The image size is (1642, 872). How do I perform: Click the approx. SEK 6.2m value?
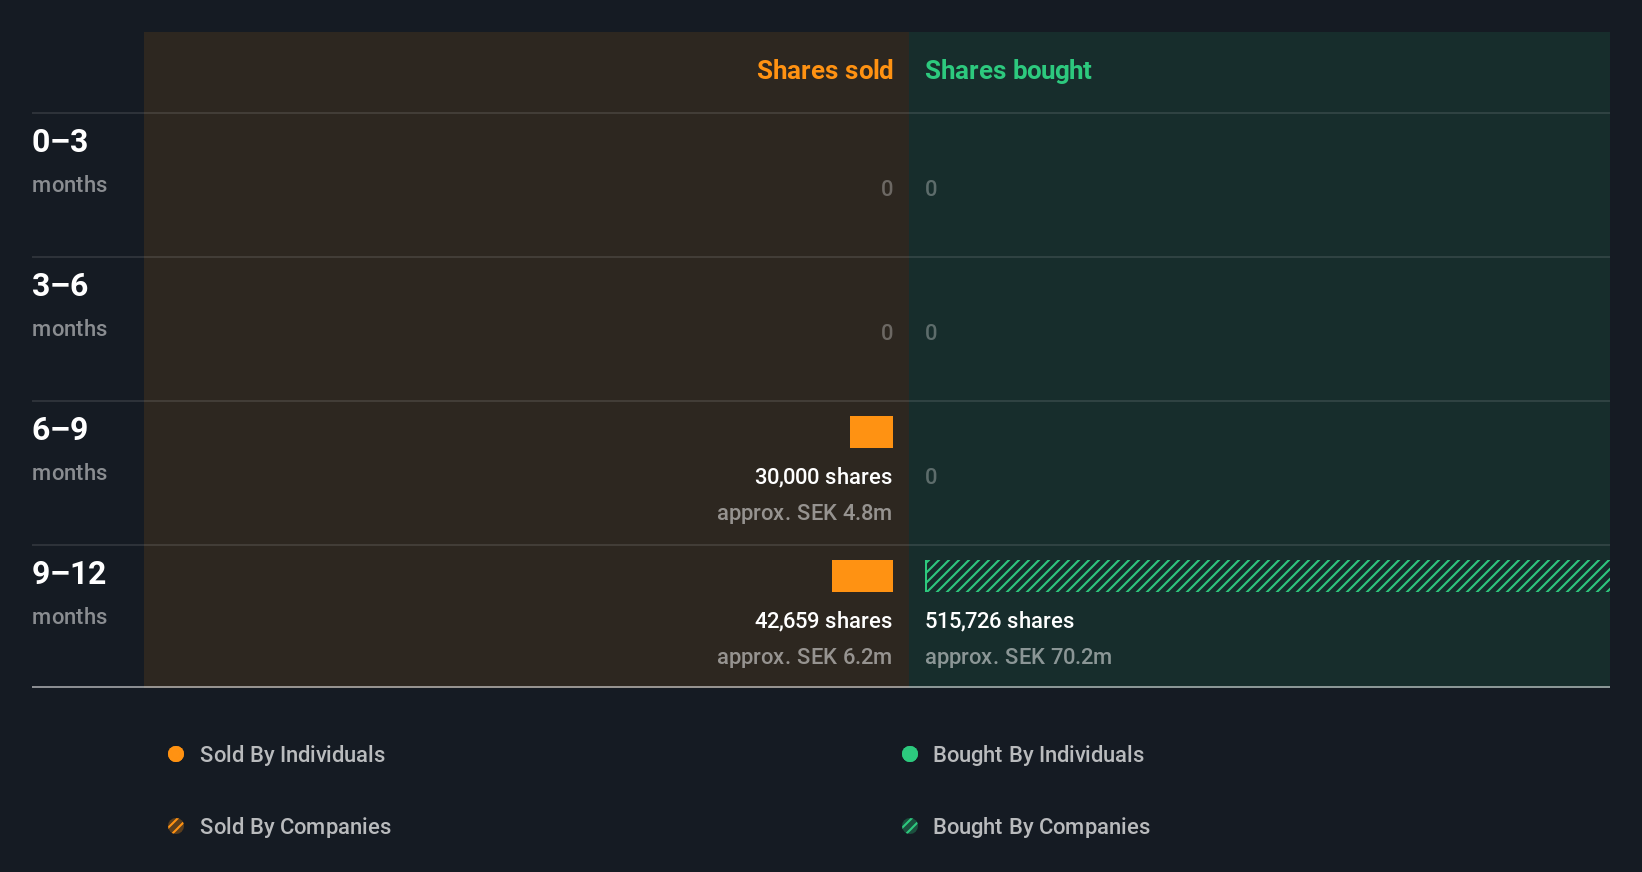click(x=804, y=657)
